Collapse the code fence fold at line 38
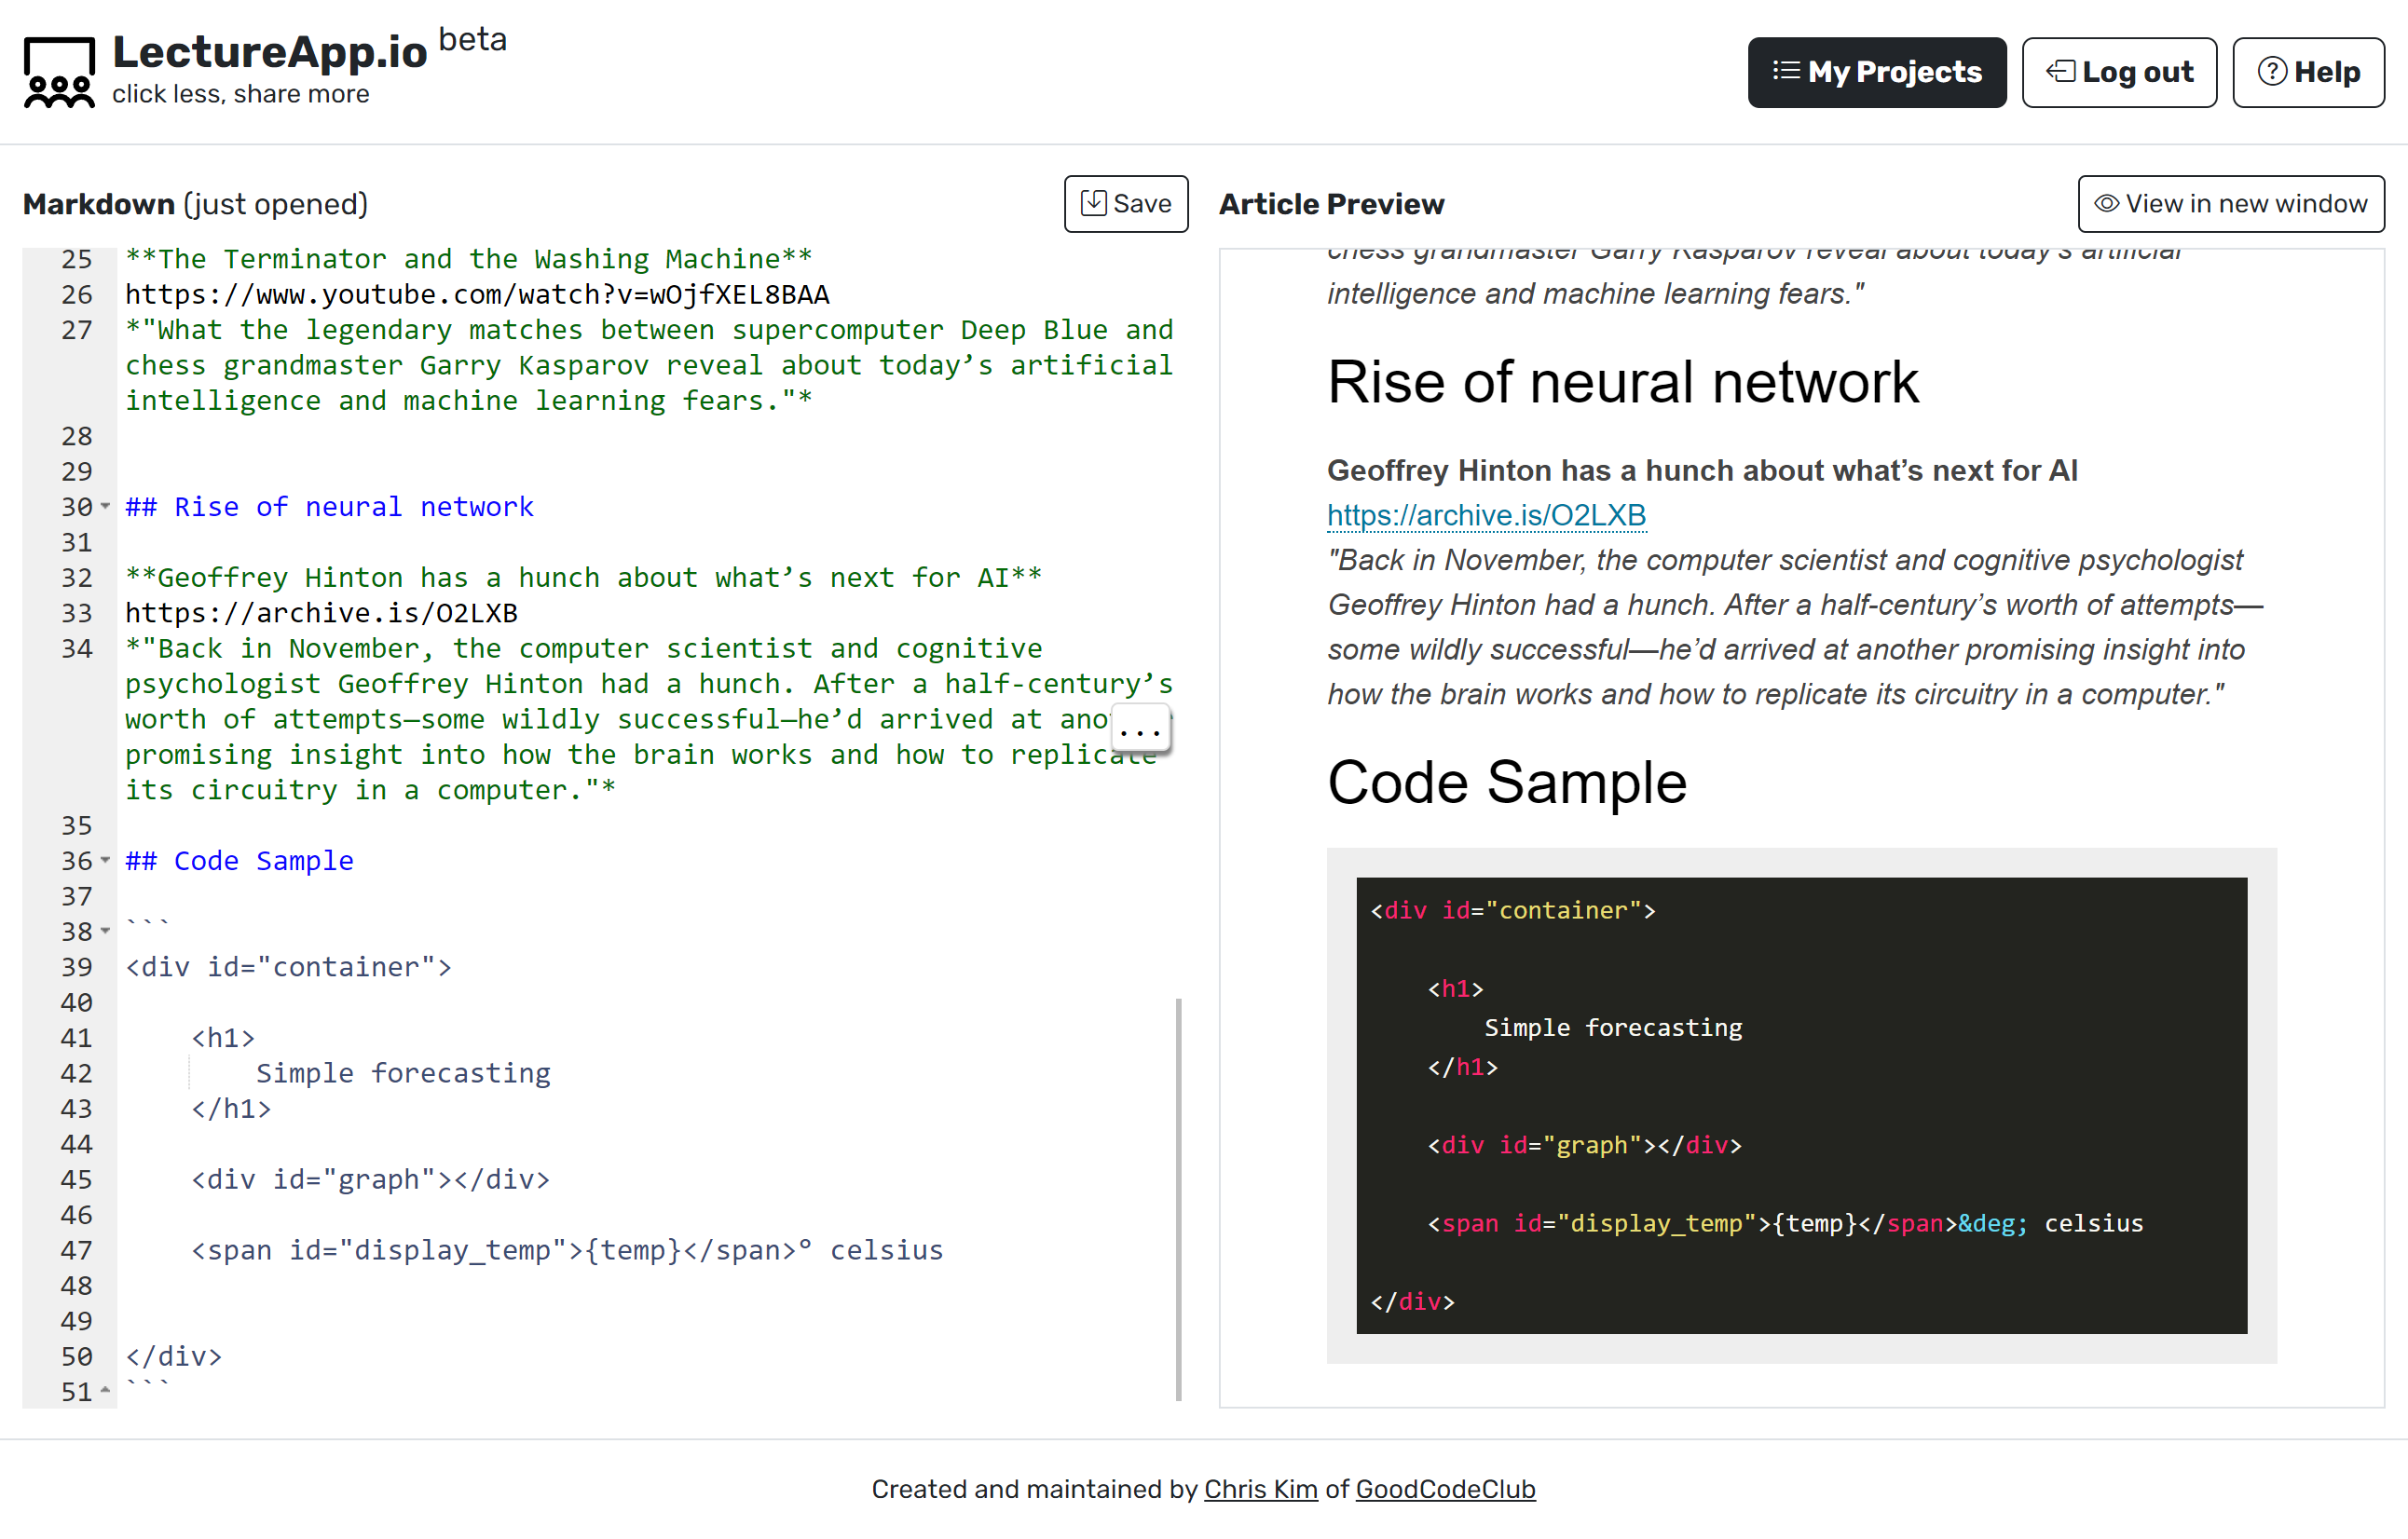 tap(105, 932)
